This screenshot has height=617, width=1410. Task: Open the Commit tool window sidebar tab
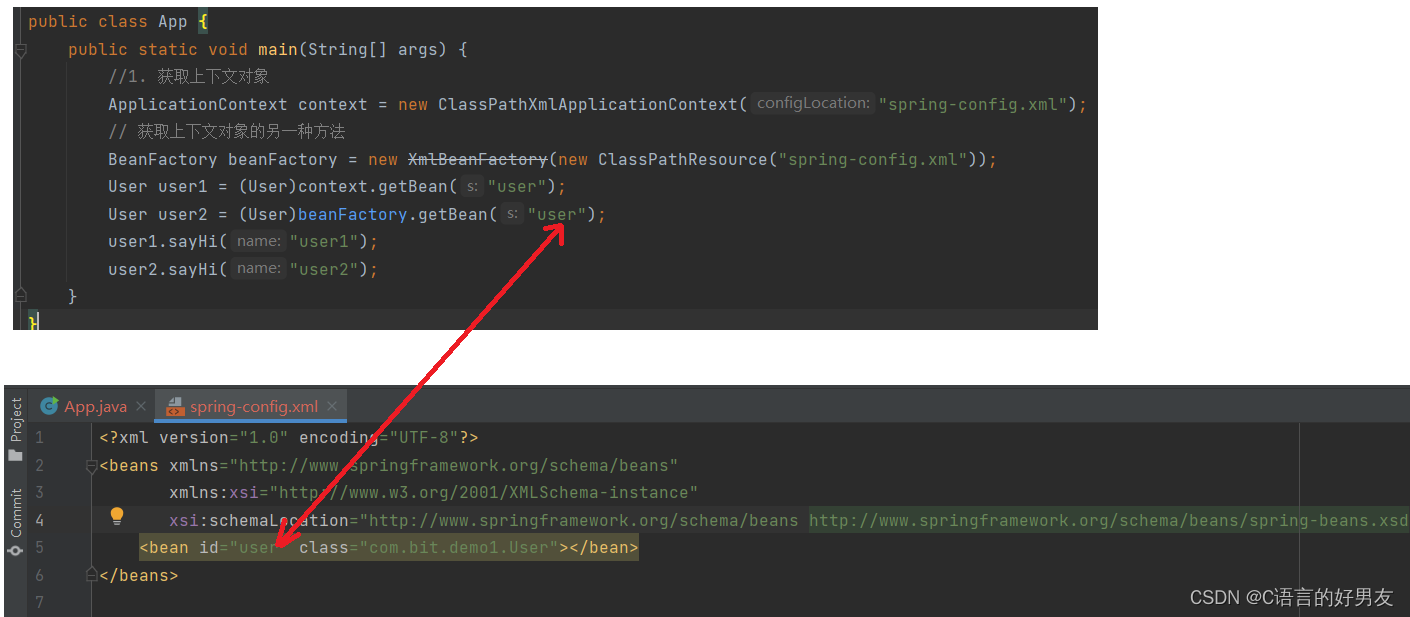(15, 521)
